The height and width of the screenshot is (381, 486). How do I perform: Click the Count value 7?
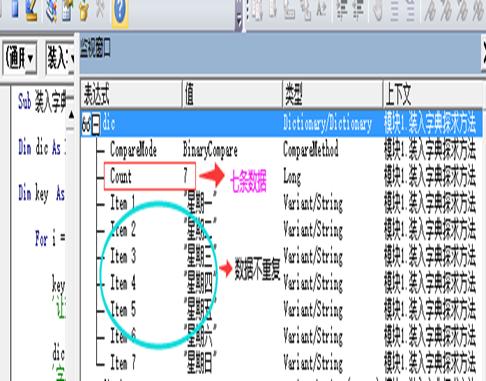click(185, 175)
